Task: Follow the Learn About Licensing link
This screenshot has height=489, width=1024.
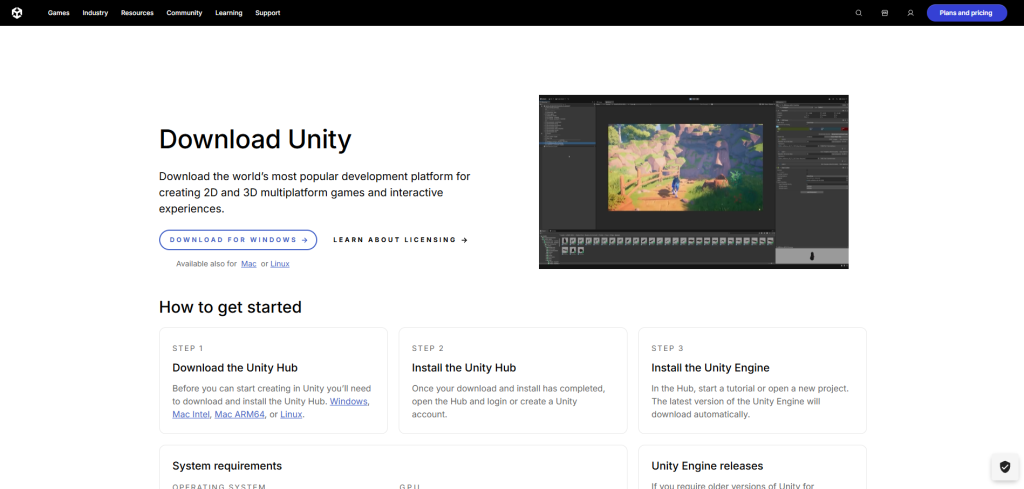Action: point(400,240)
